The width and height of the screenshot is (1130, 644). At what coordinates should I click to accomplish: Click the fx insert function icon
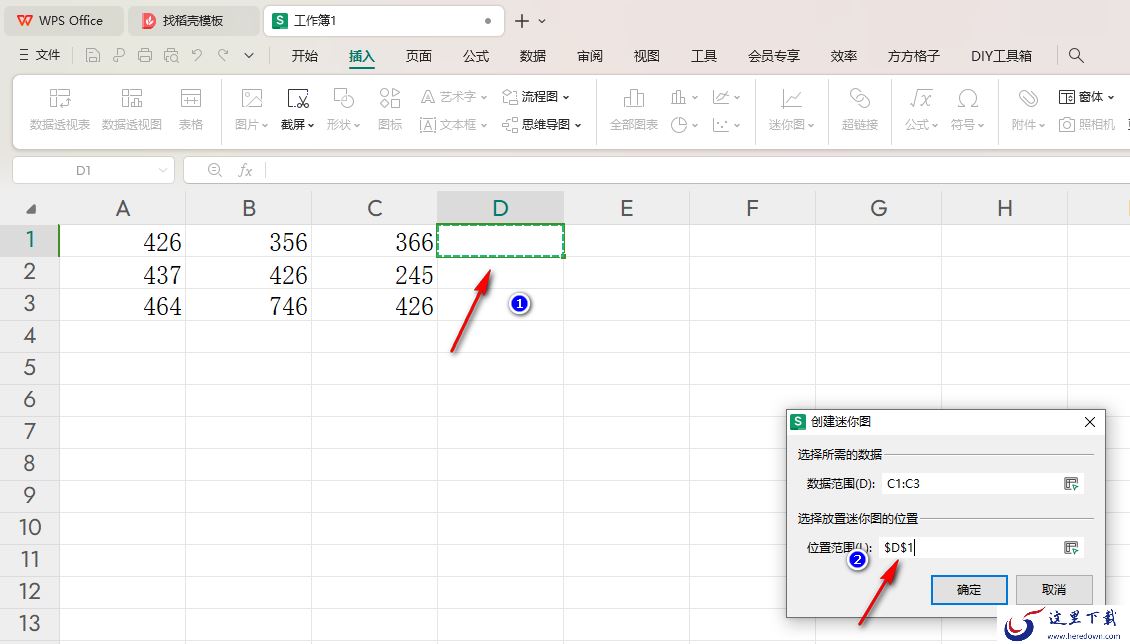245,170
